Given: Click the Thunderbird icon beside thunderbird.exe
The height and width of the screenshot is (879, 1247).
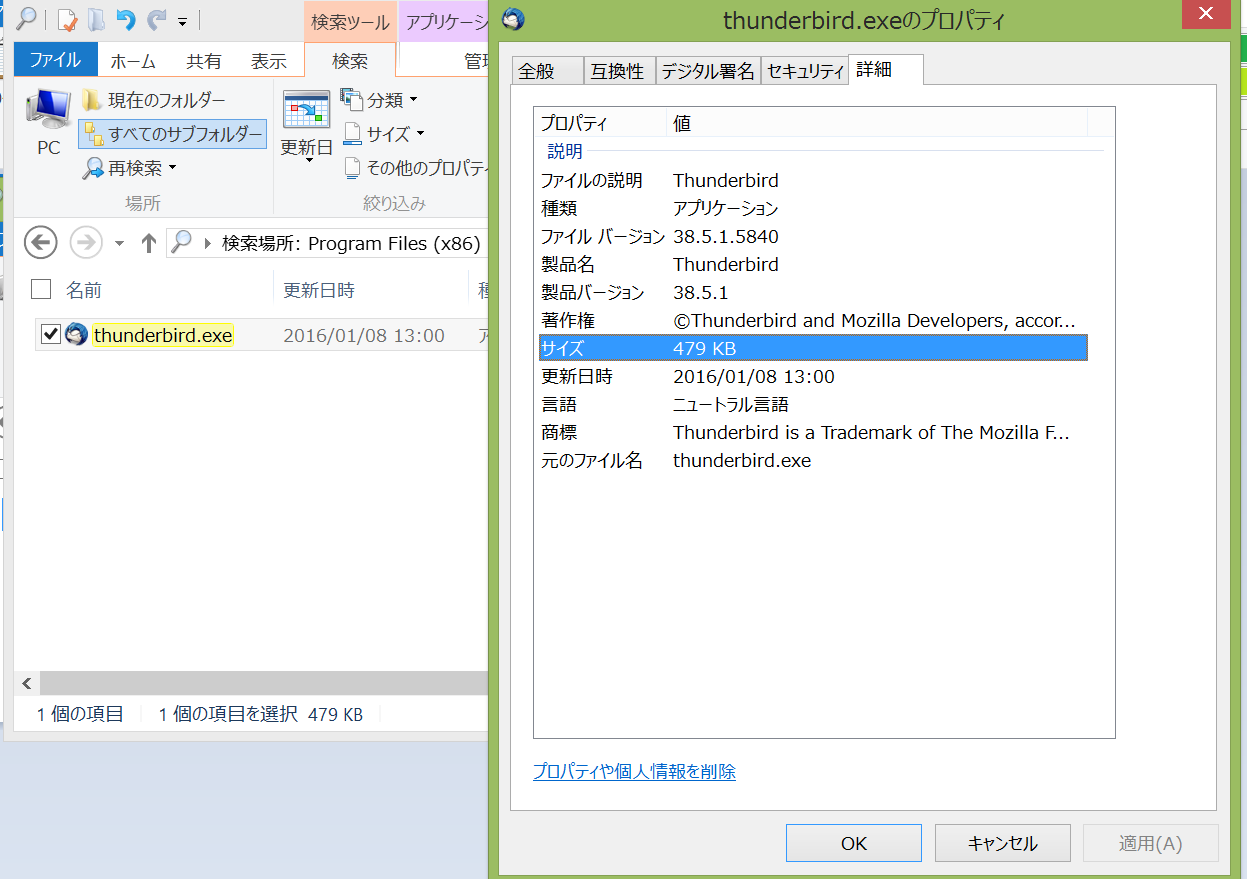Looking at the screenshot, I should (x=77, y=335).
